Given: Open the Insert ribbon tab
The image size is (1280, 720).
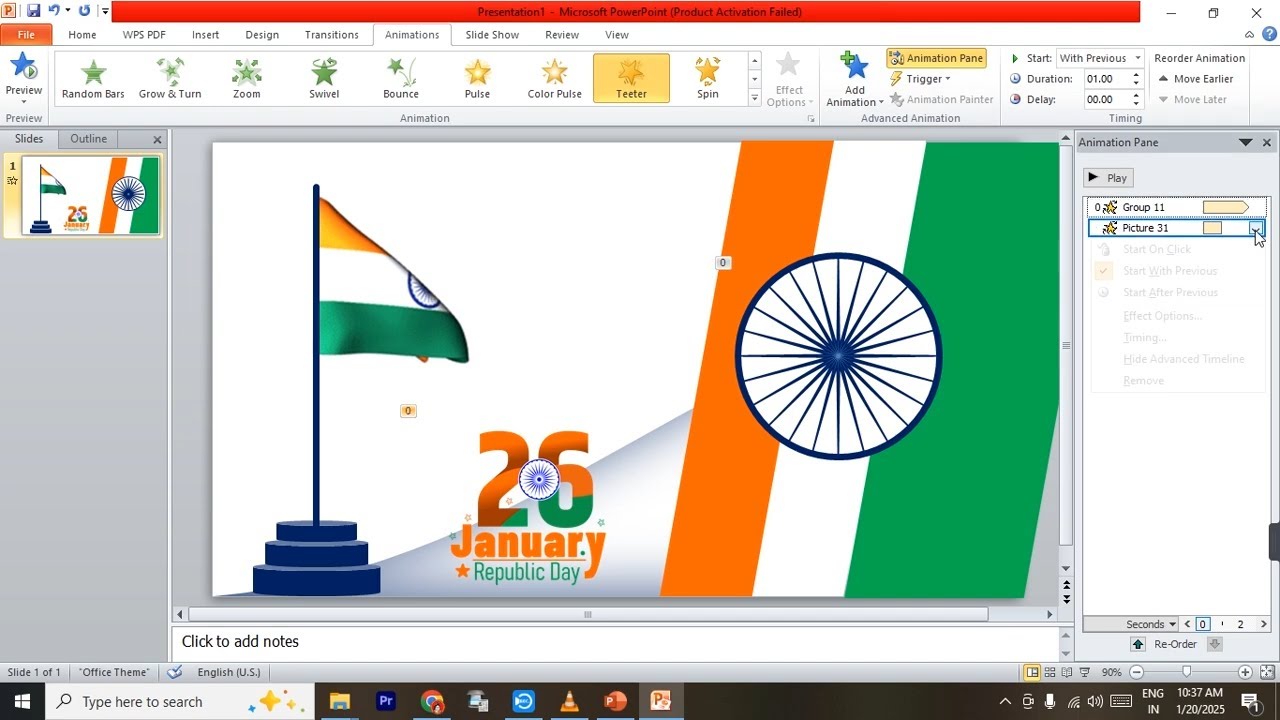Looking at the screenshot, I should point(205,34).
